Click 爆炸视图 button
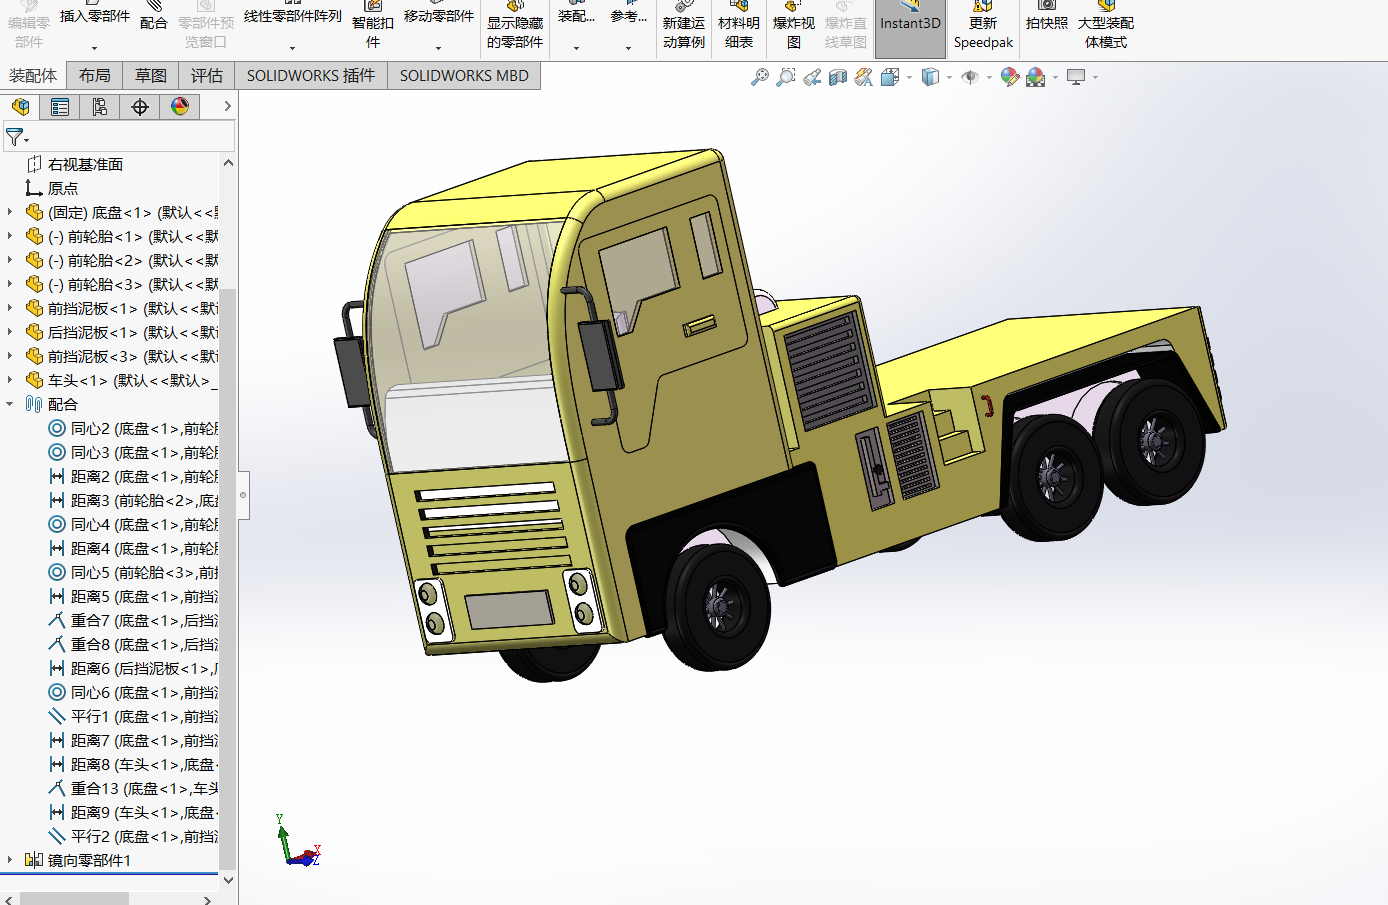Image resolution: width=1388 pixels, height=905 pixels. point(794,27)
